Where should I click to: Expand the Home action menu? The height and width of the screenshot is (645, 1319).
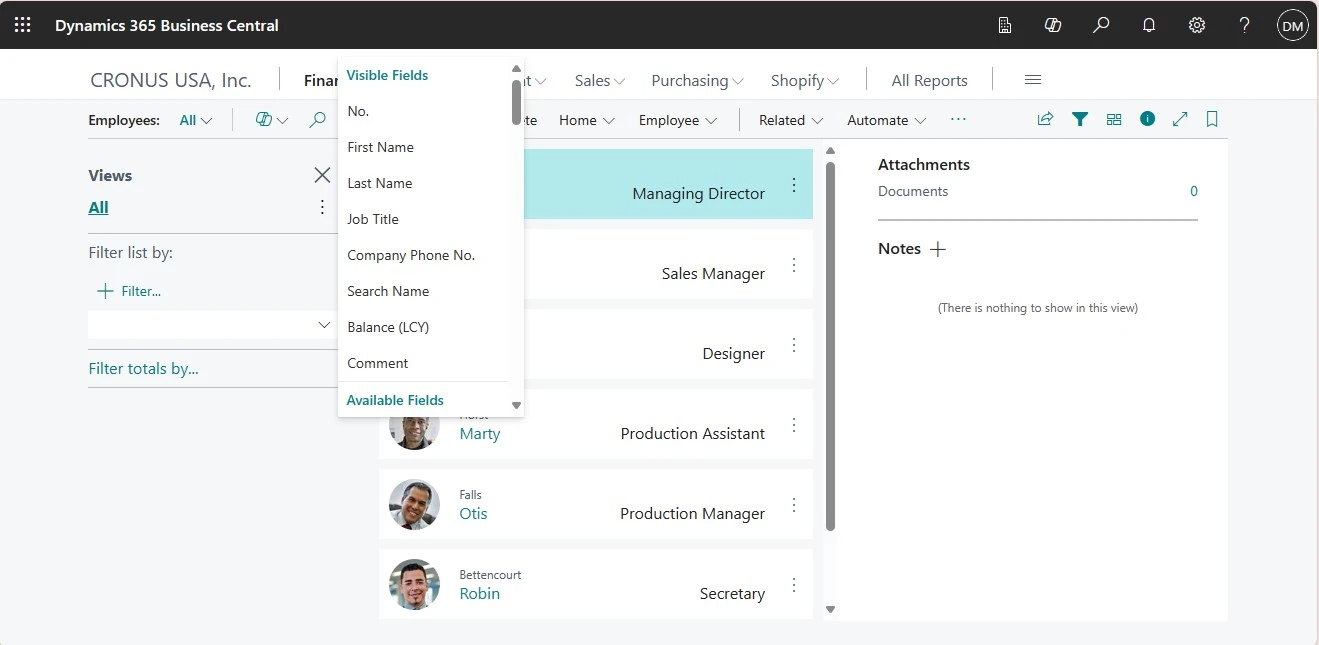tap(587, 120)
